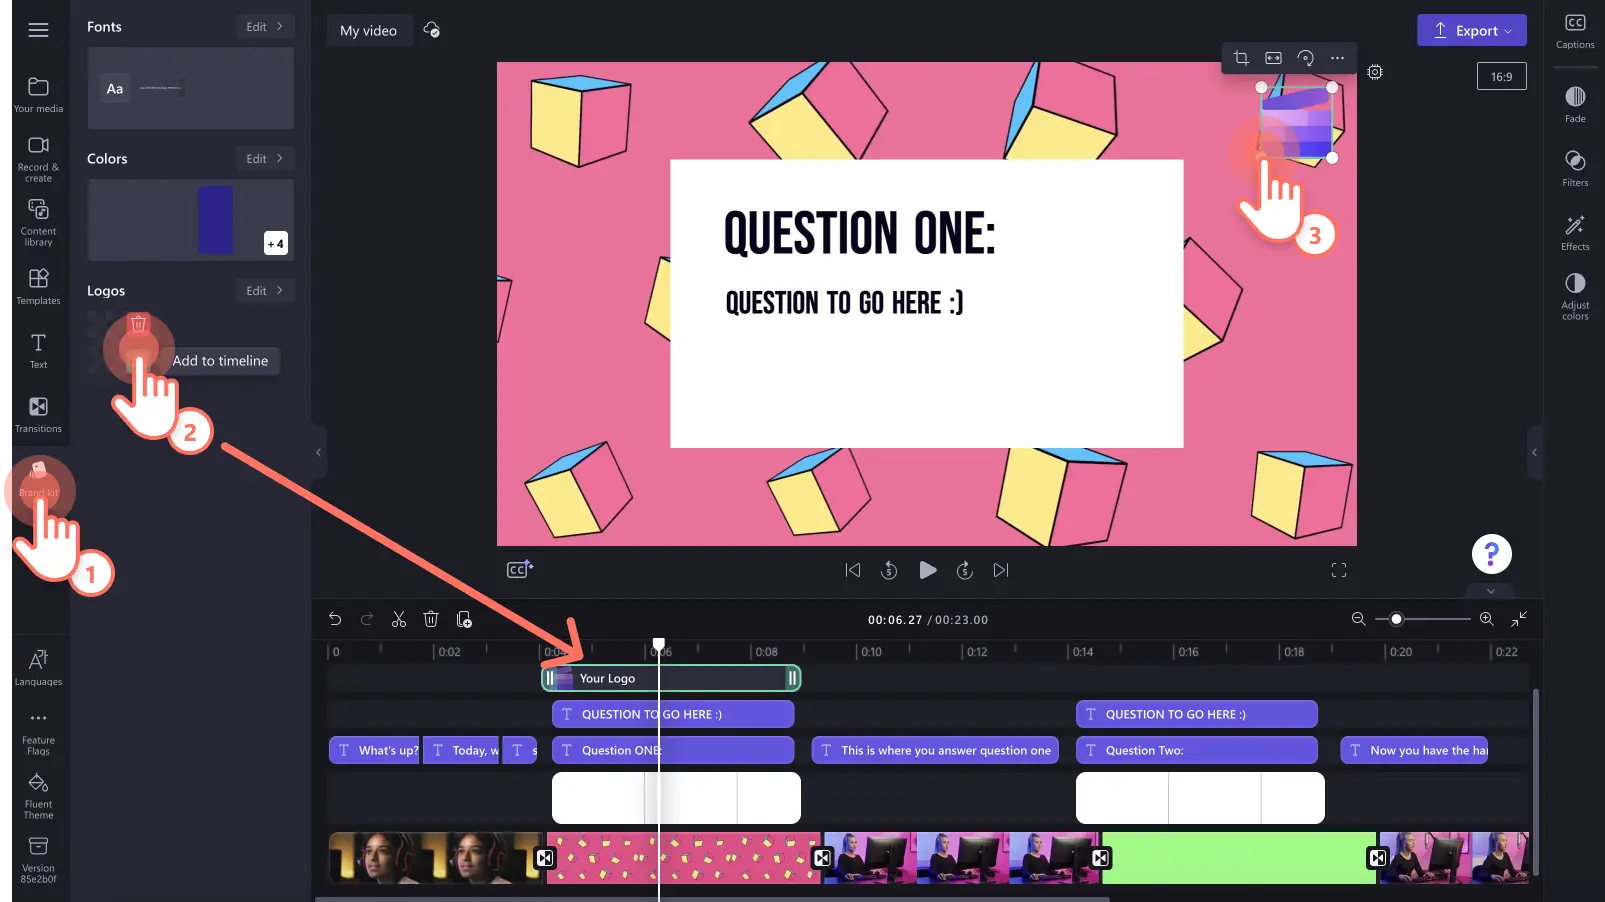1605x902 pixels.
Task: Open Captions panel
Action: [x=1575, y=31]
